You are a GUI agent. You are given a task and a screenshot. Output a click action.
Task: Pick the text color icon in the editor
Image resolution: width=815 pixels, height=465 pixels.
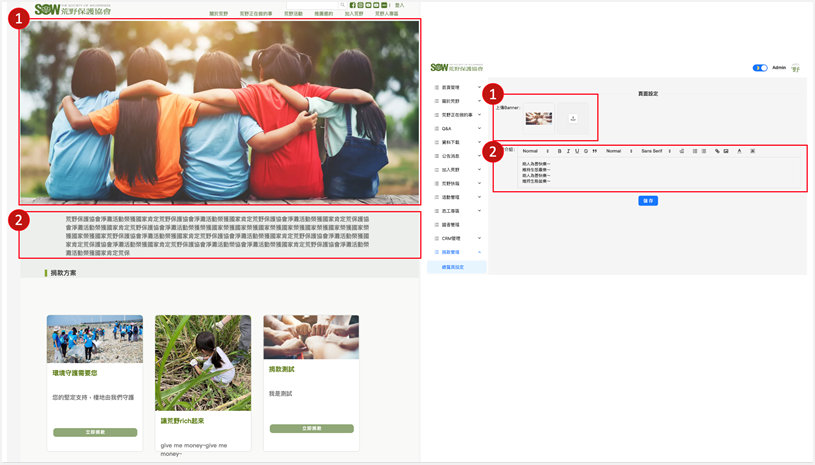(x=740, y=151)
